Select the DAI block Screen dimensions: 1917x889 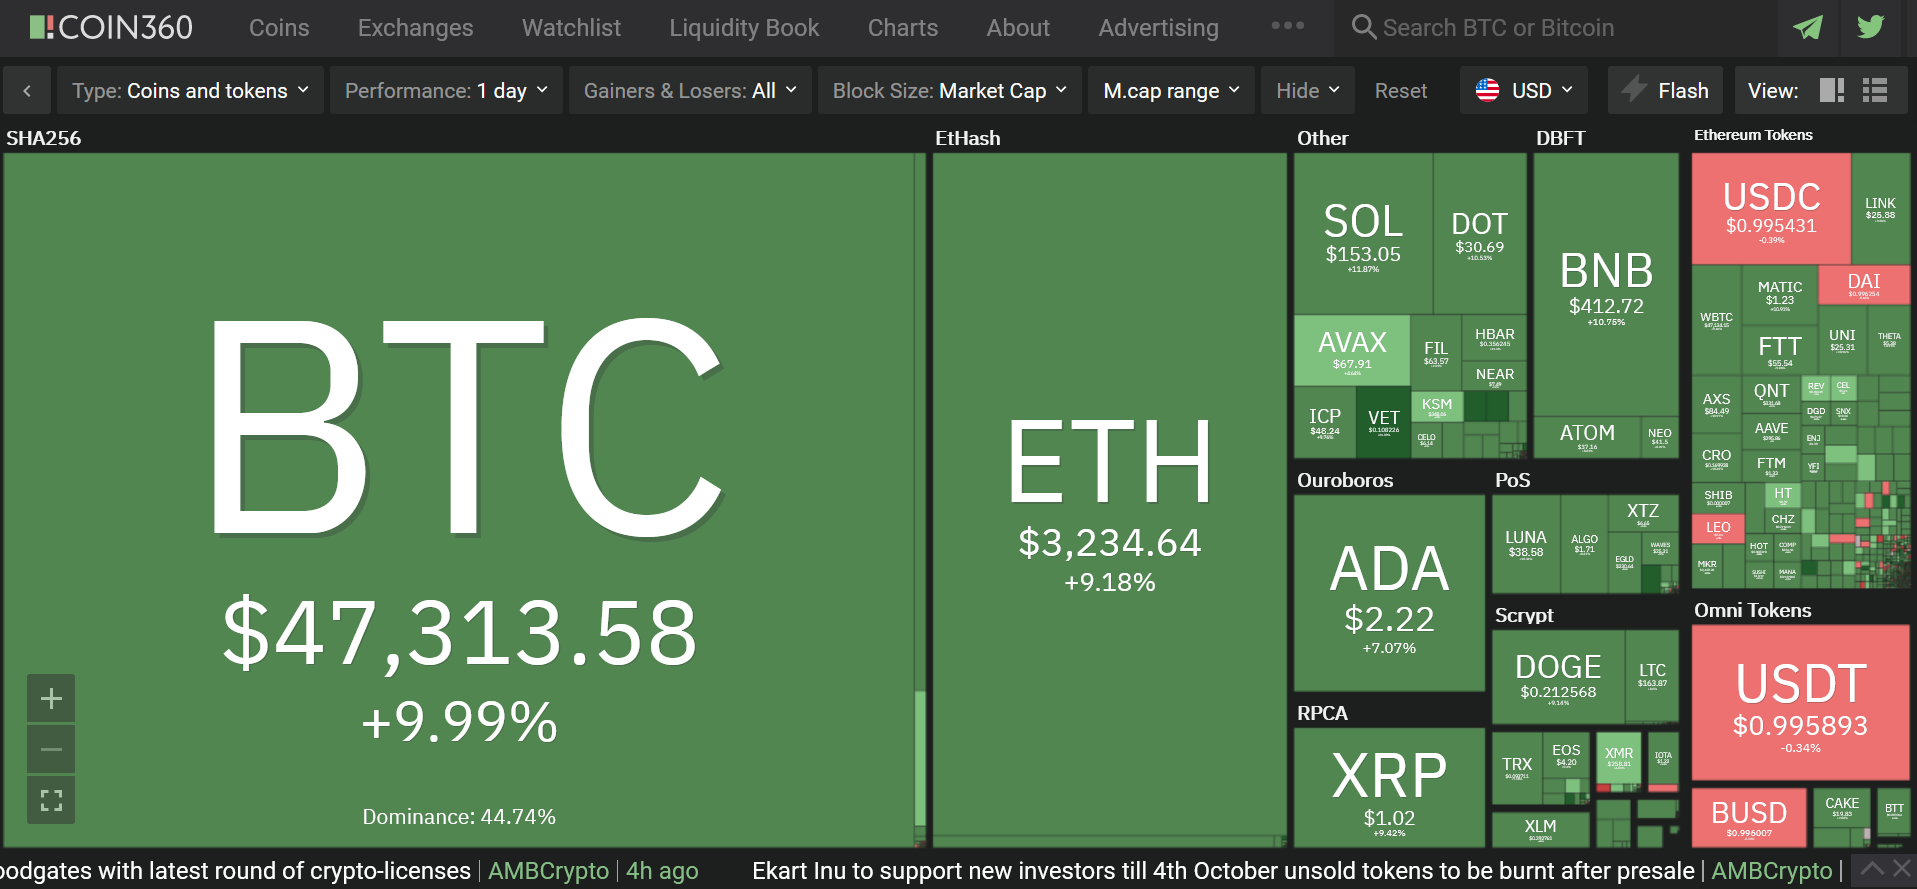point(1864,284)
